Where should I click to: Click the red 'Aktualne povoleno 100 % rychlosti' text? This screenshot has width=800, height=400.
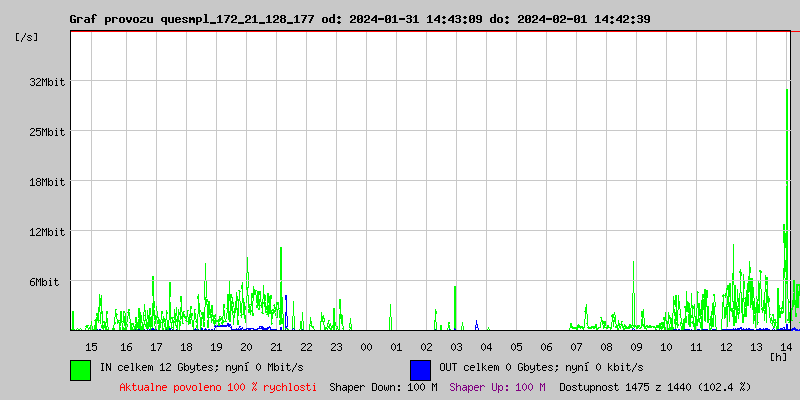click(x=218, y=387)
